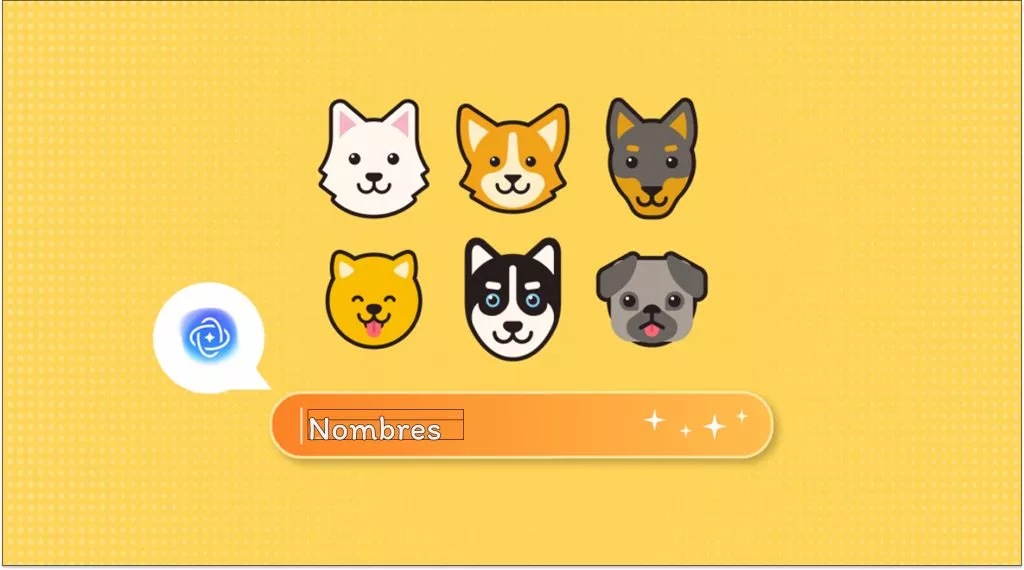Select the orange corgi dog face

point(513,158)
